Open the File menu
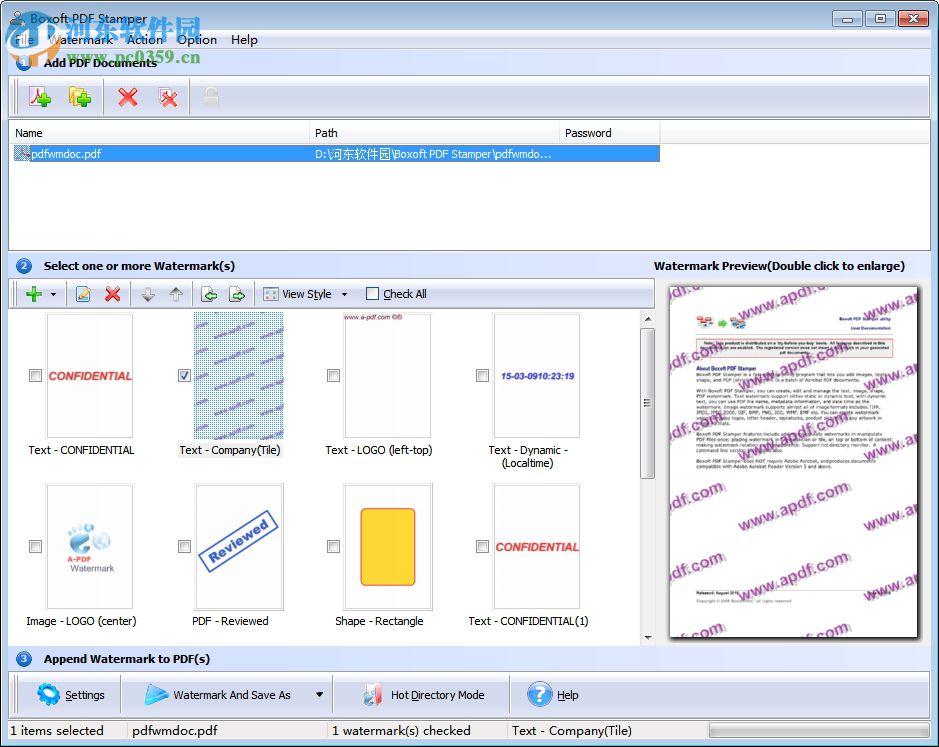This screenshot has height=747, width=939. (24, 40)
